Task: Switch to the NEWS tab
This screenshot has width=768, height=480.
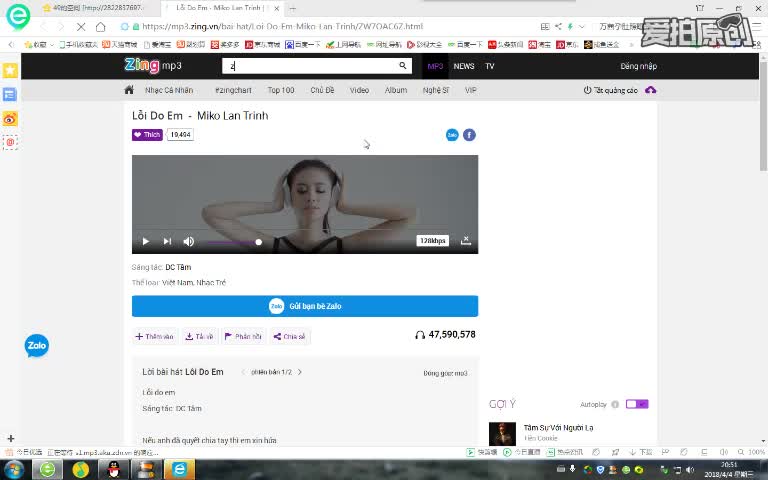Action: (x=464, y=66)
